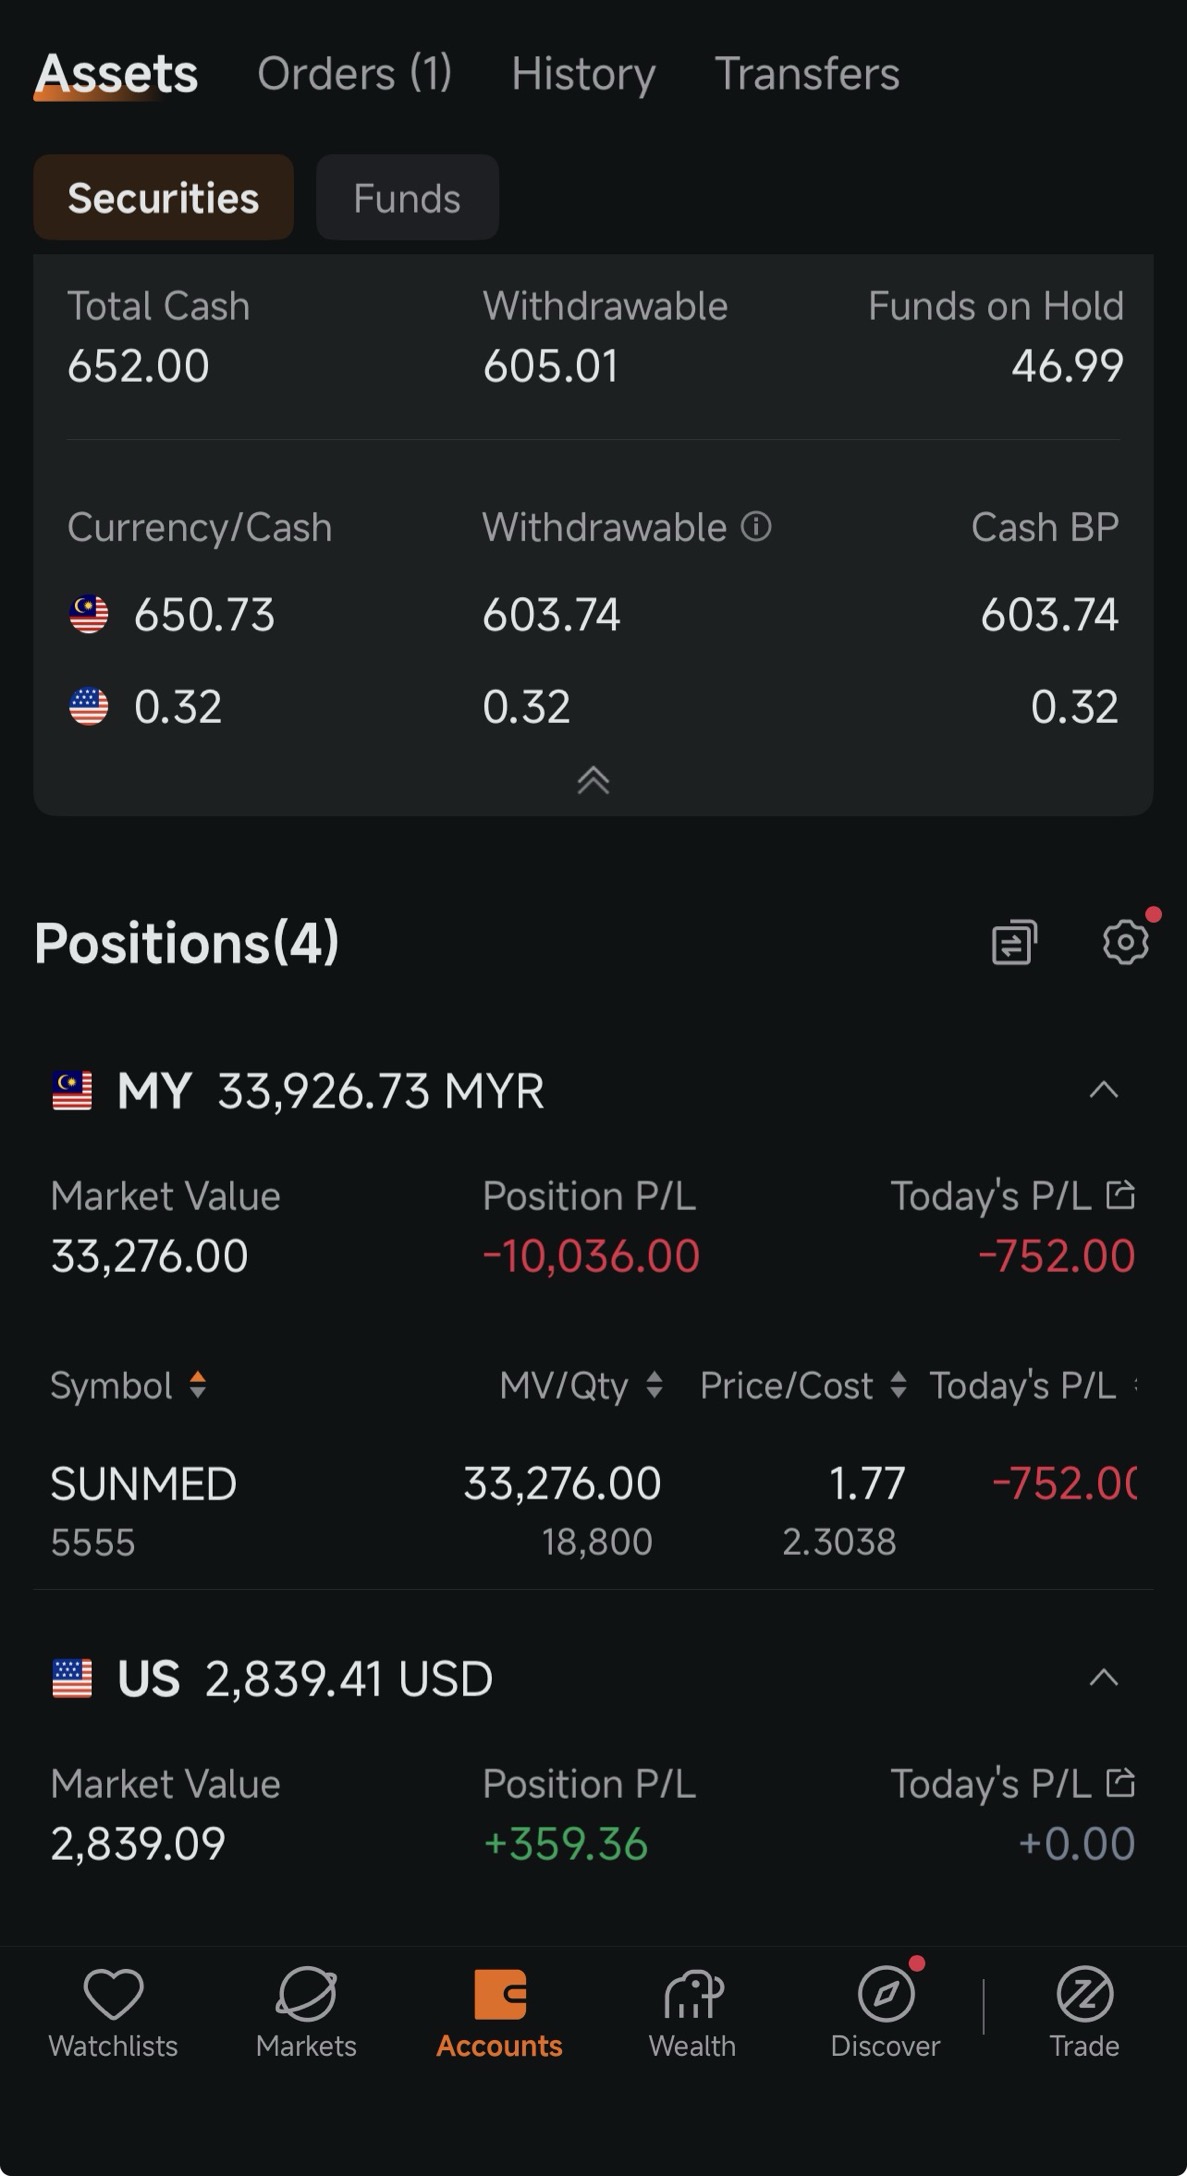Collapse the US positions section
The height and width of the screenshot is (2176, 1187).
1103,1677
